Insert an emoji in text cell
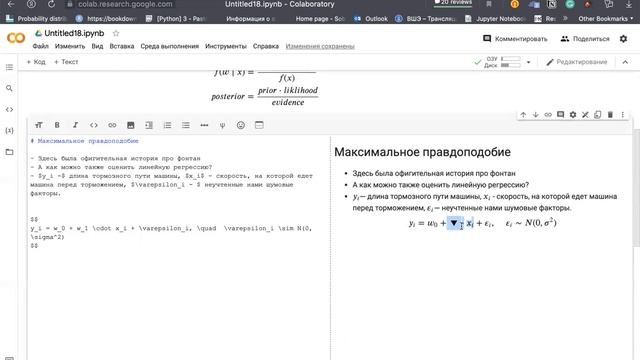Viewport: 640px width, 360px height. [241, 125]
